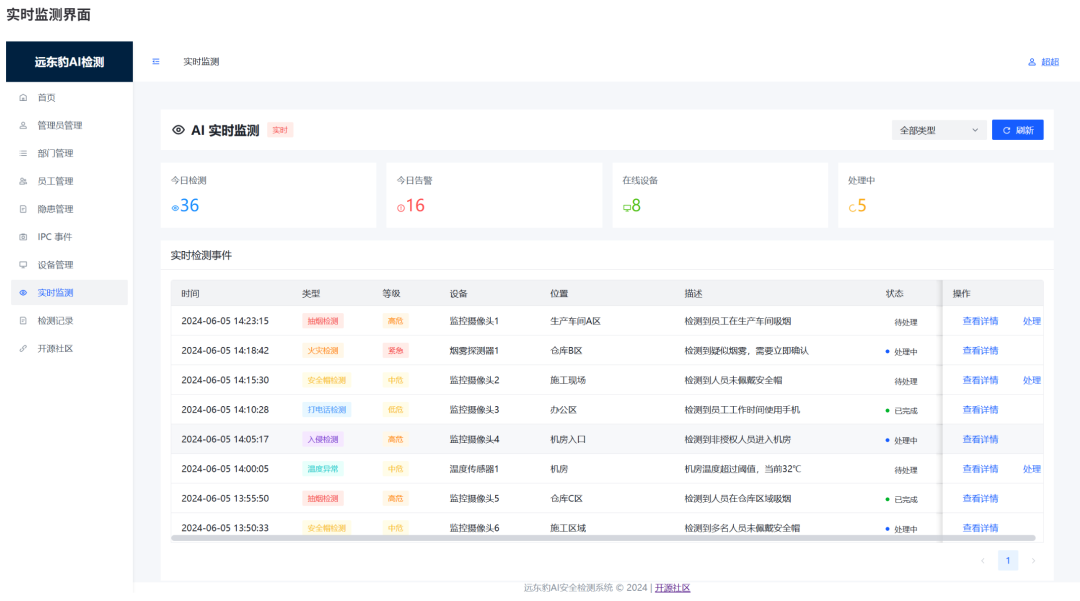Click 处理 for the 14:23:15 smoking event
Image resolution: width=1080 pixels, height=601 pixels.
(x=1031, y=321)
